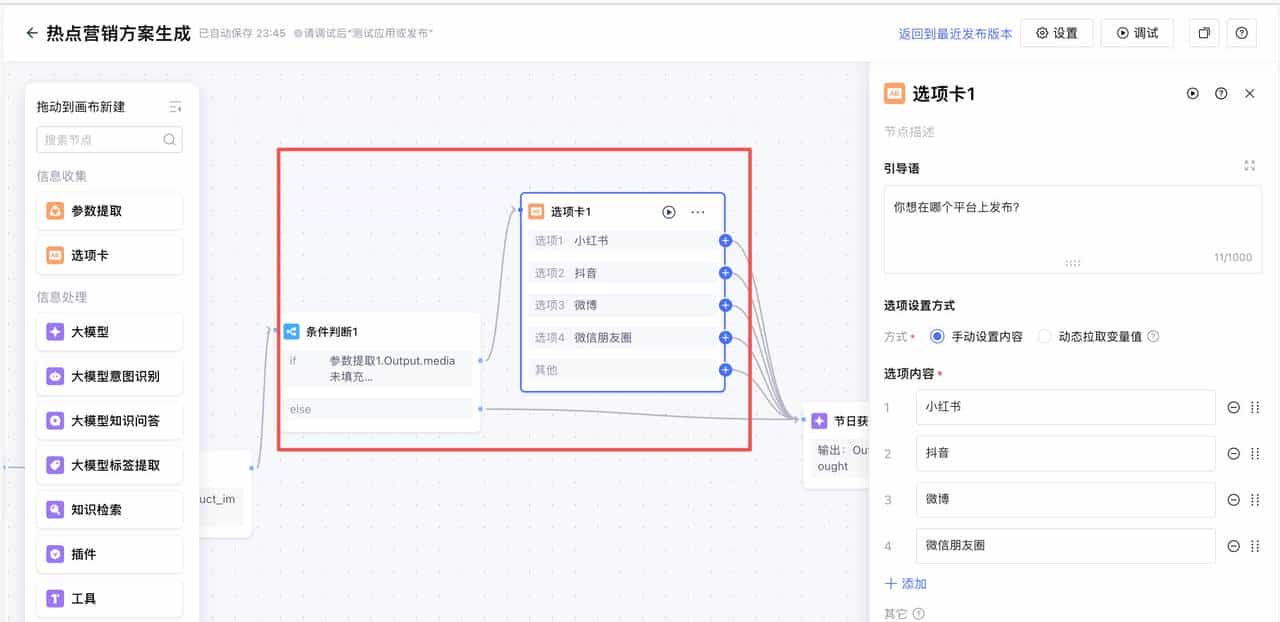Select the 手动设置内容 radio button
This screenshot has width=1280, height=622.
click(x=935, y=336)
